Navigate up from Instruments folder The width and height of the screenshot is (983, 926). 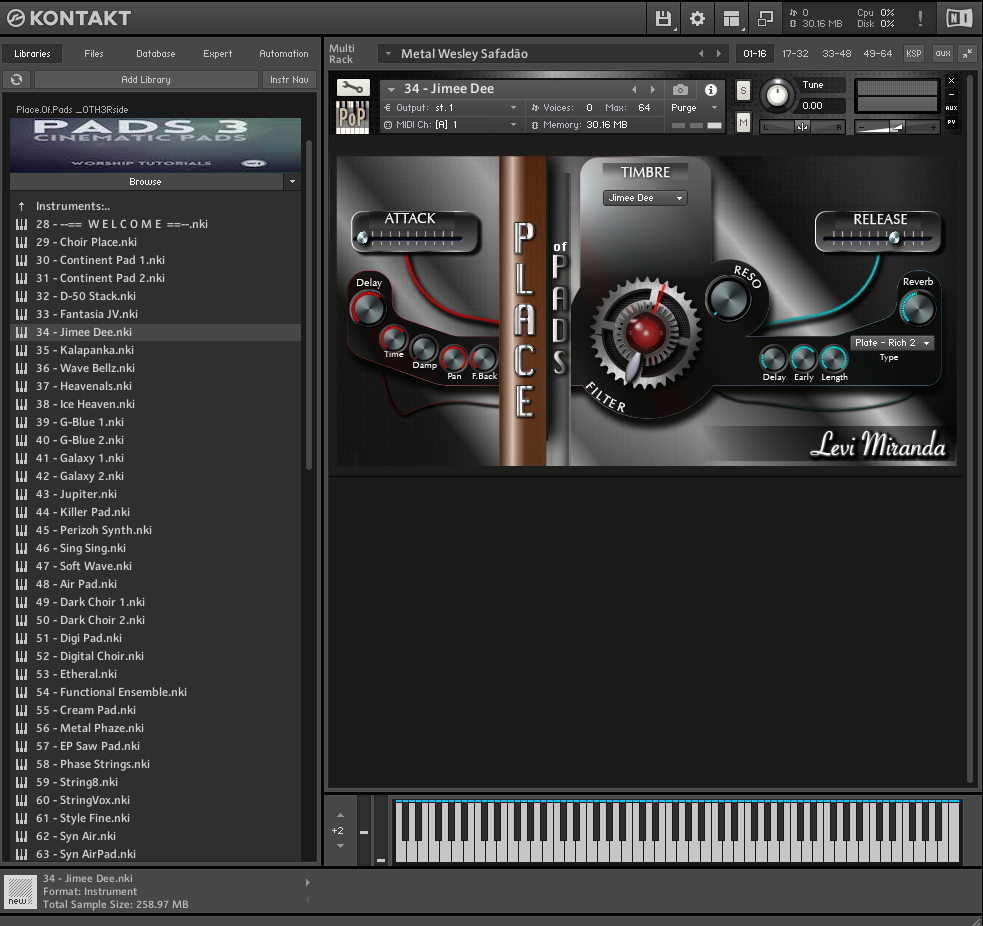click(21, 206)
